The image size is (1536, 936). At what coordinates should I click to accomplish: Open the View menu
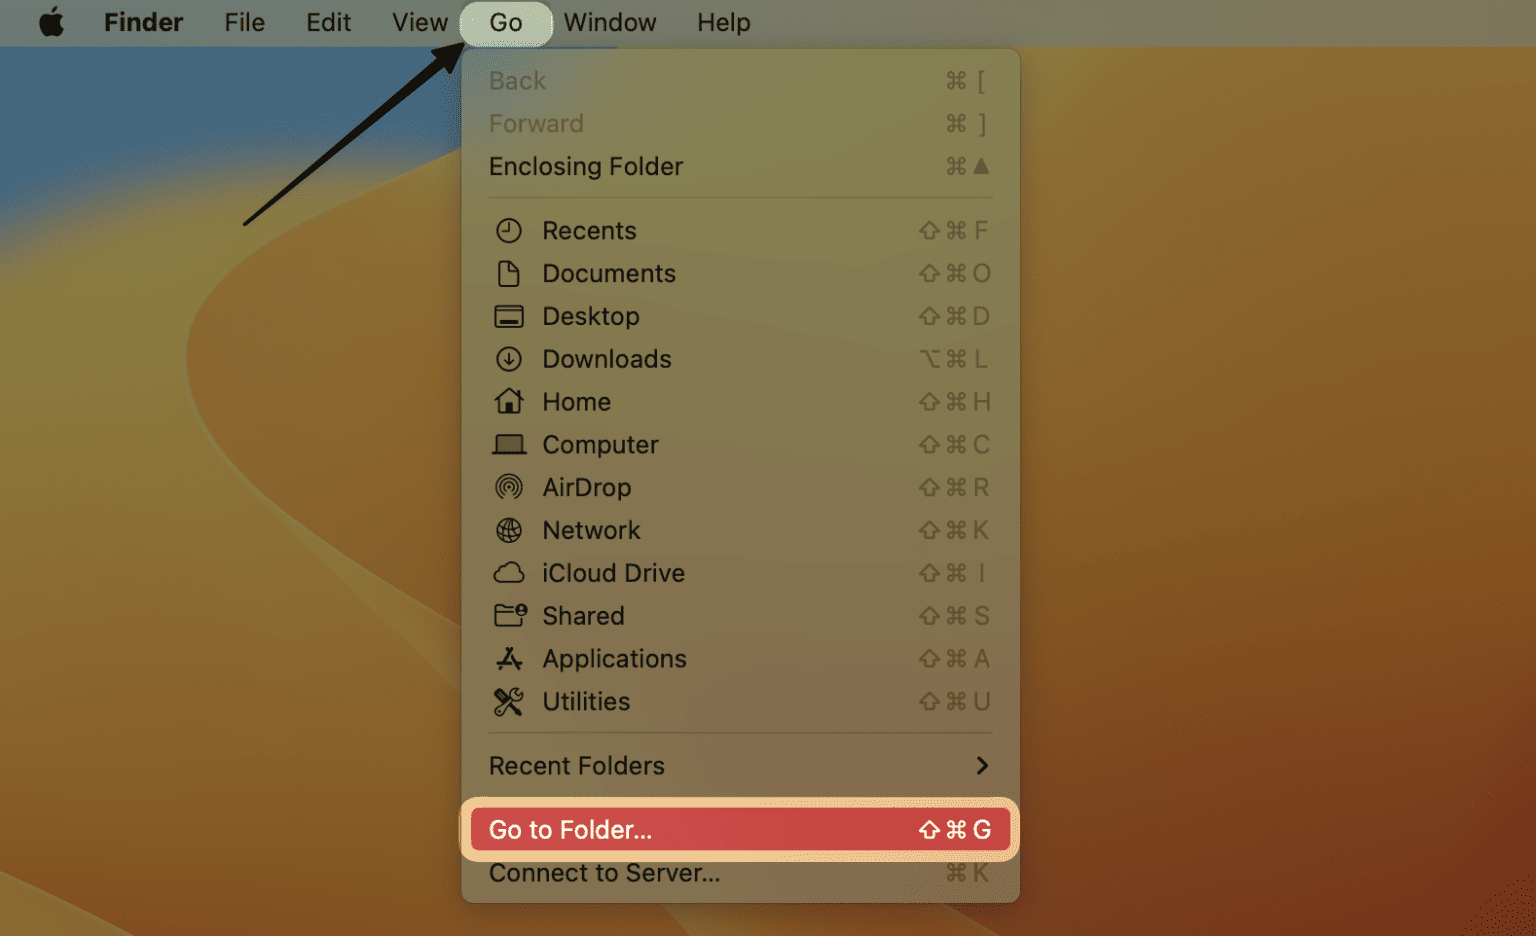419,22
